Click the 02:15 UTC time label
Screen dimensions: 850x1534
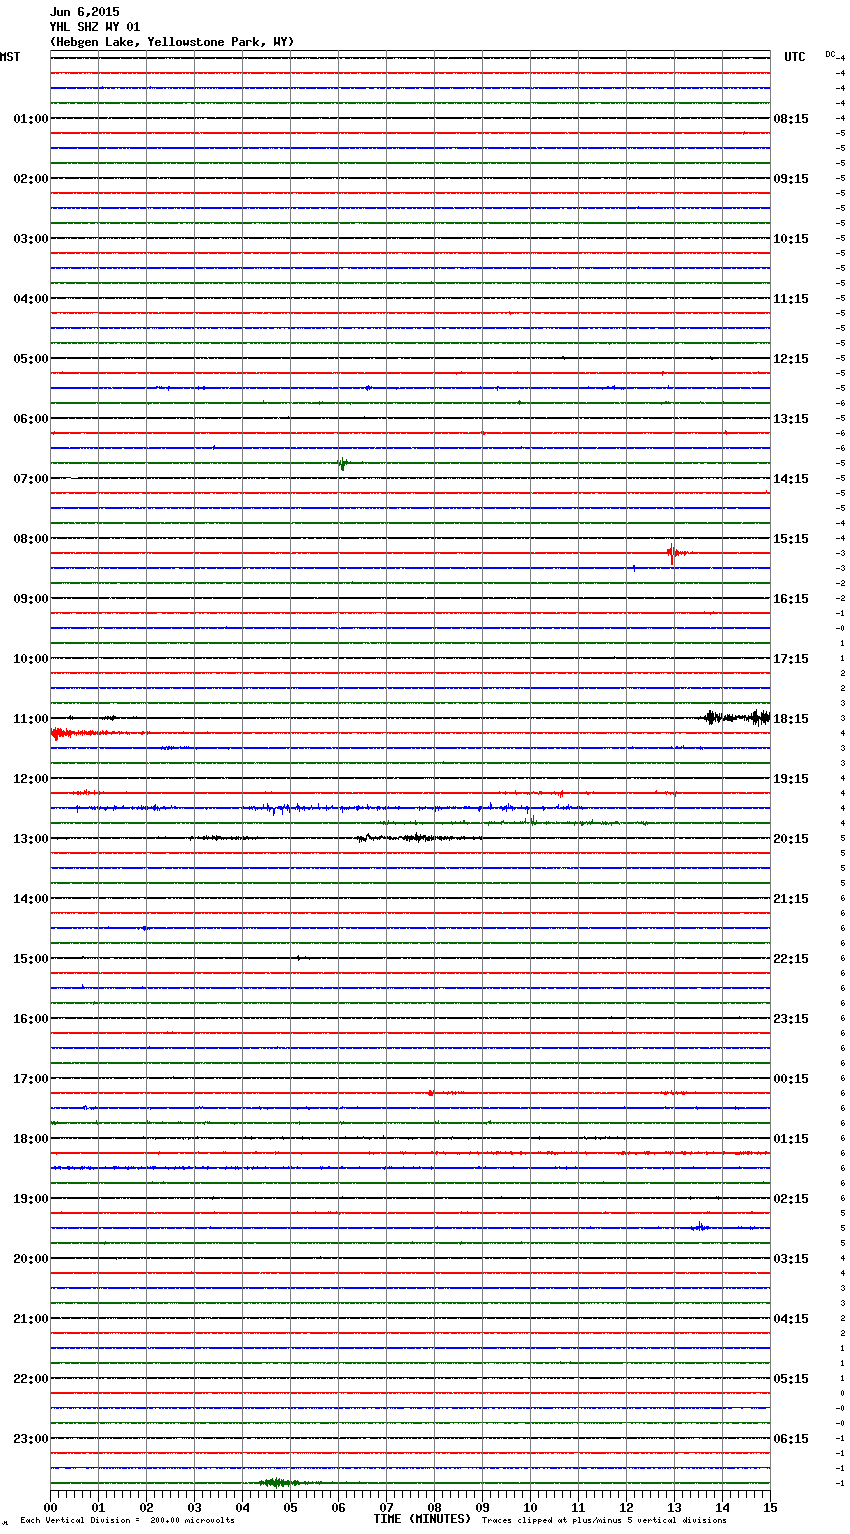pyautogui.click(x=791, y=1199)
